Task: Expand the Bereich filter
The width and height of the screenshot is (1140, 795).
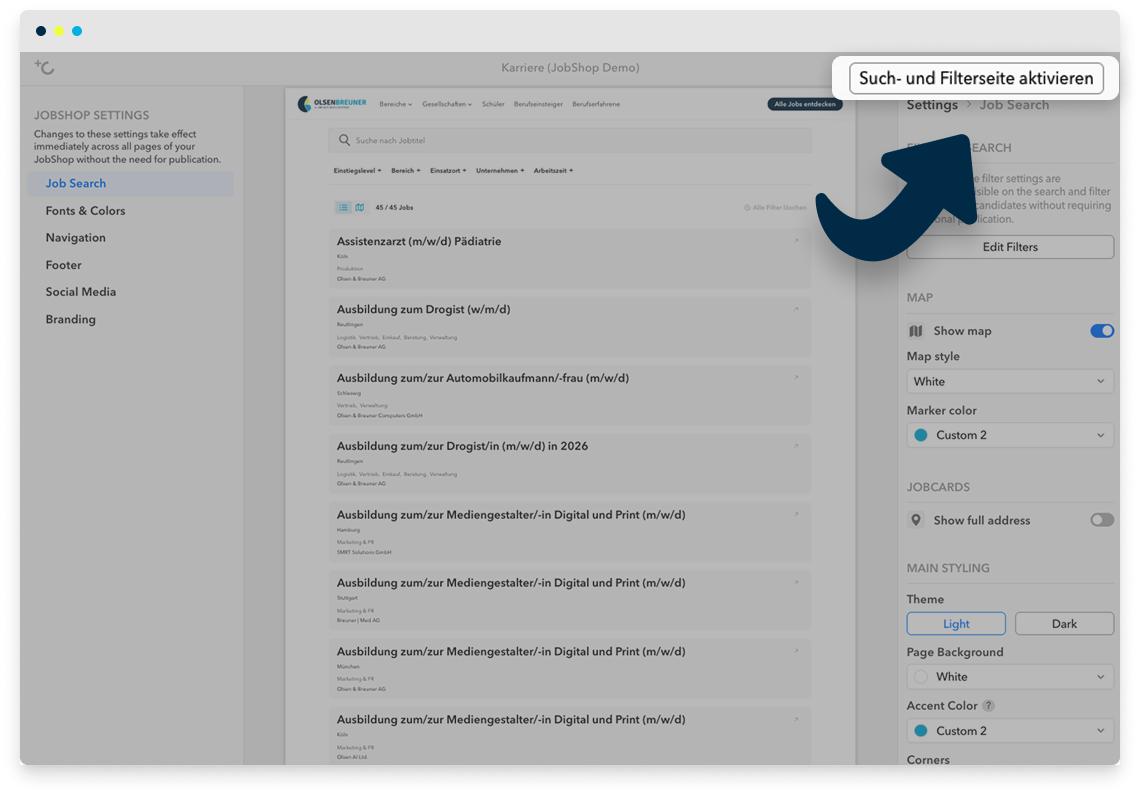Action: coord(406,171)
